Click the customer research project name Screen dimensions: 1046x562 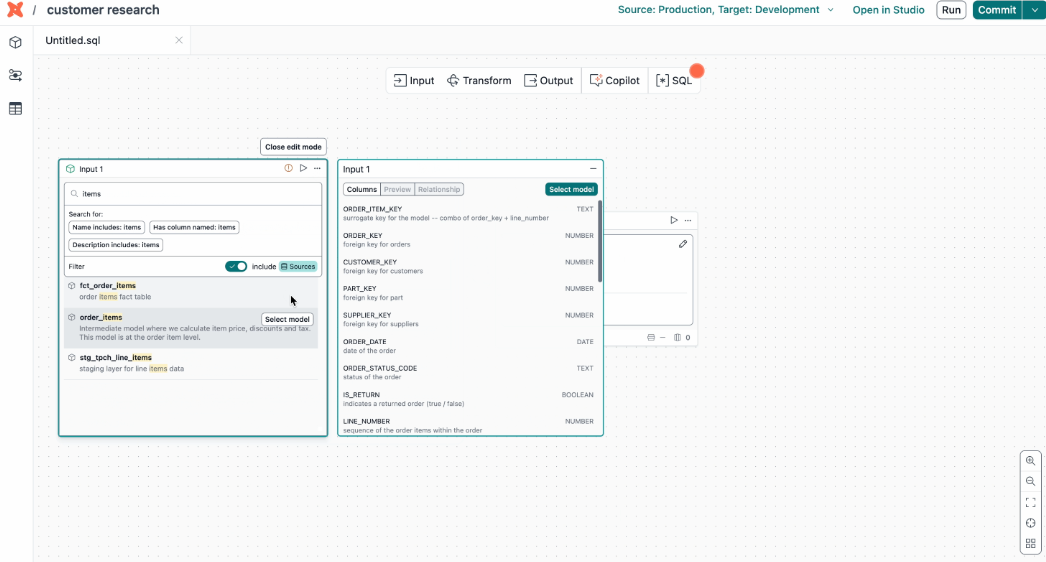pyautogui.click(x=103, y=10)
